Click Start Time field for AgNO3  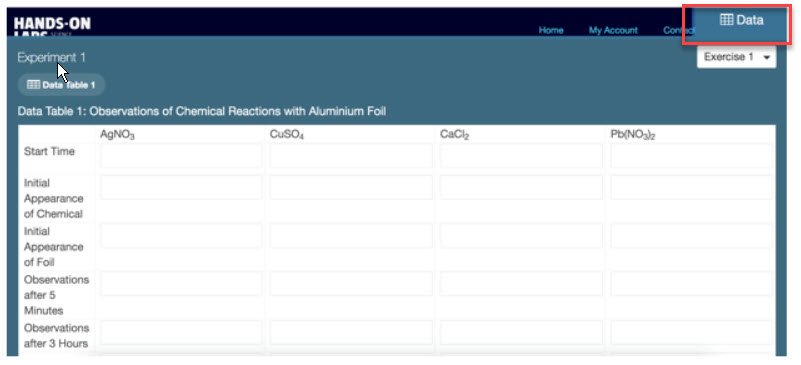point(181,156)
